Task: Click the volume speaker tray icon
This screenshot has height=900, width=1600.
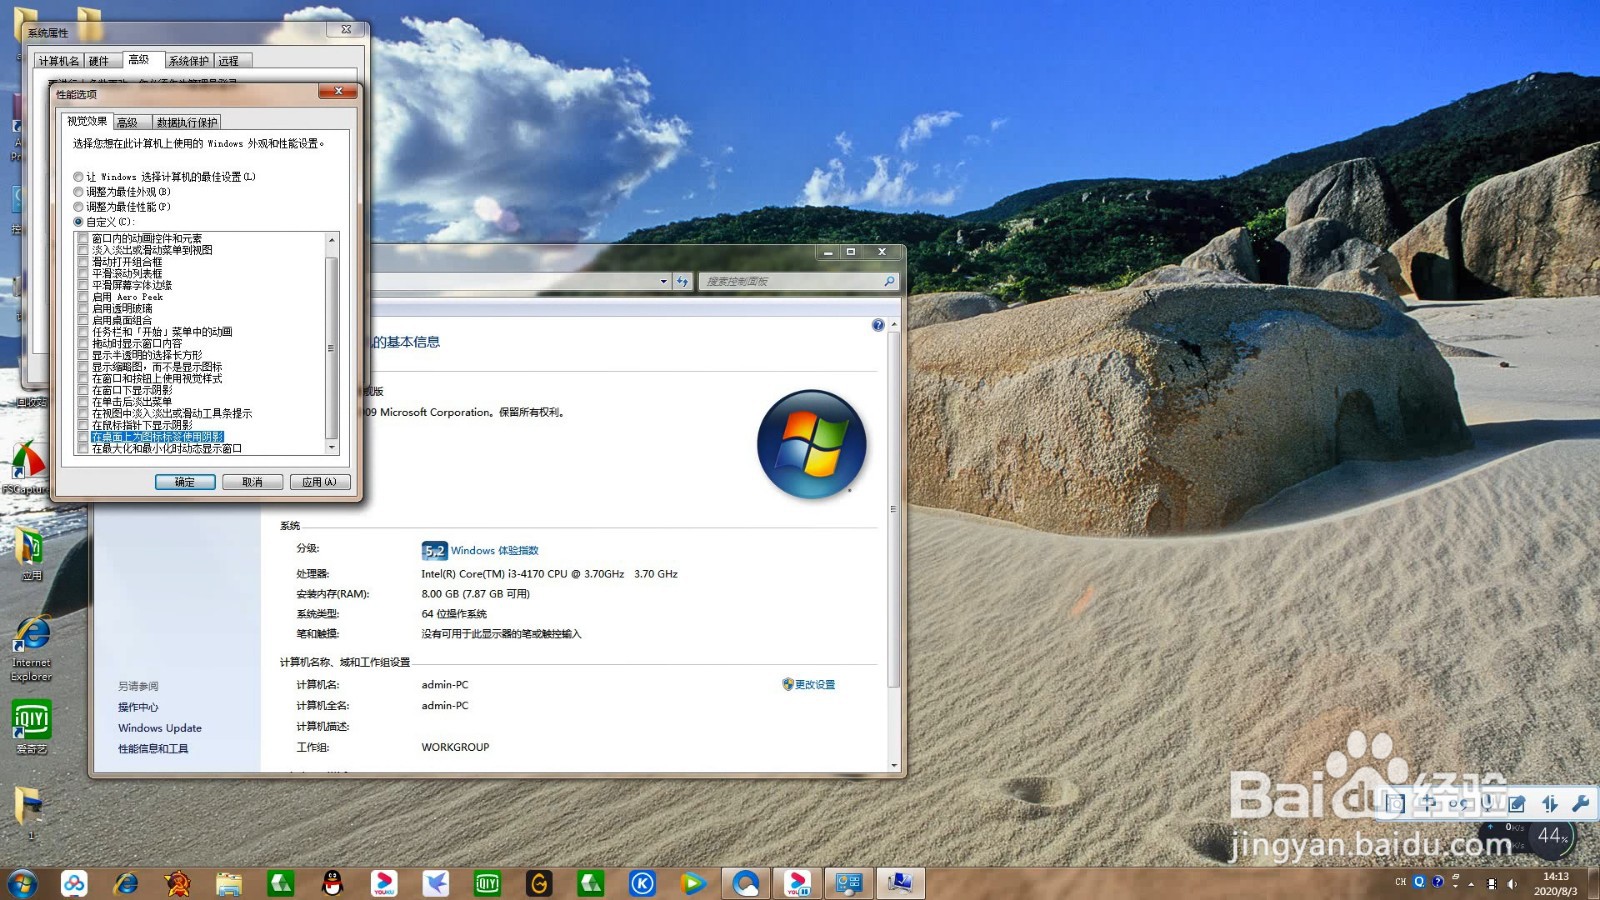Action: (x=1512, y=883)
